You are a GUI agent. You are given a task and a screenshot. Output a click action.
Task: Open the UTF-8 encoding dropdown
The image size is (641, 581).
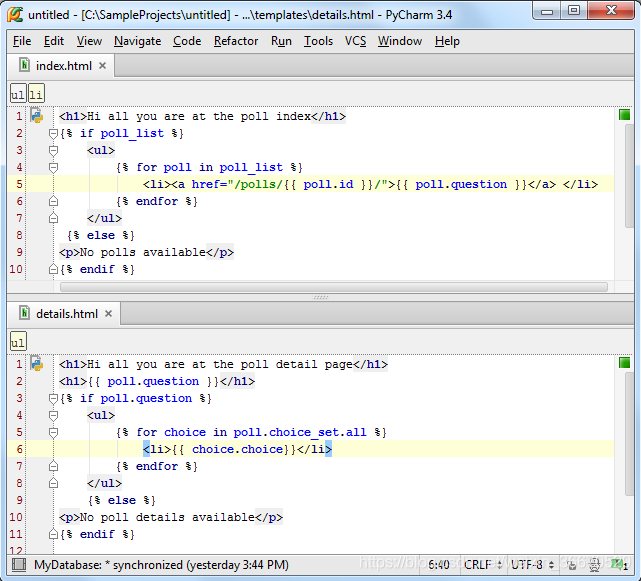[532, 565]
